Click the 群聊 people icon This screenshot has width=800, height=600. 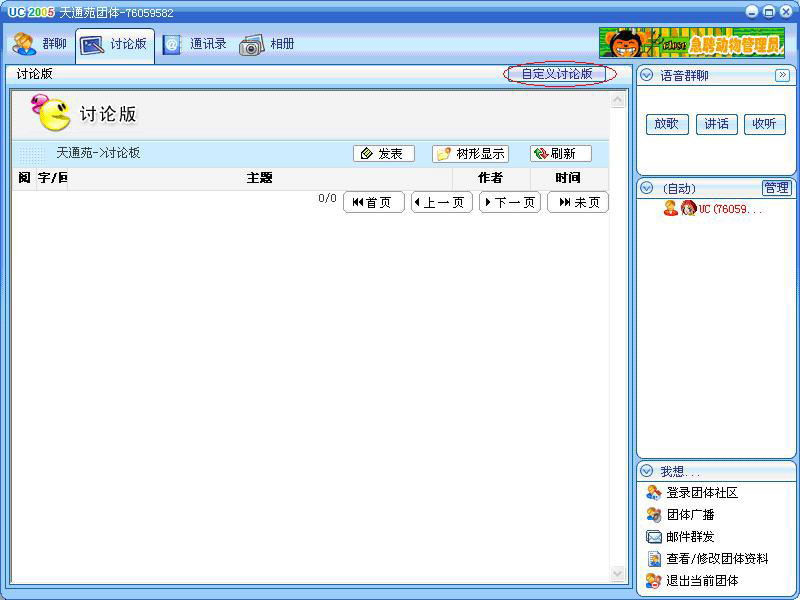click(23, 44)
